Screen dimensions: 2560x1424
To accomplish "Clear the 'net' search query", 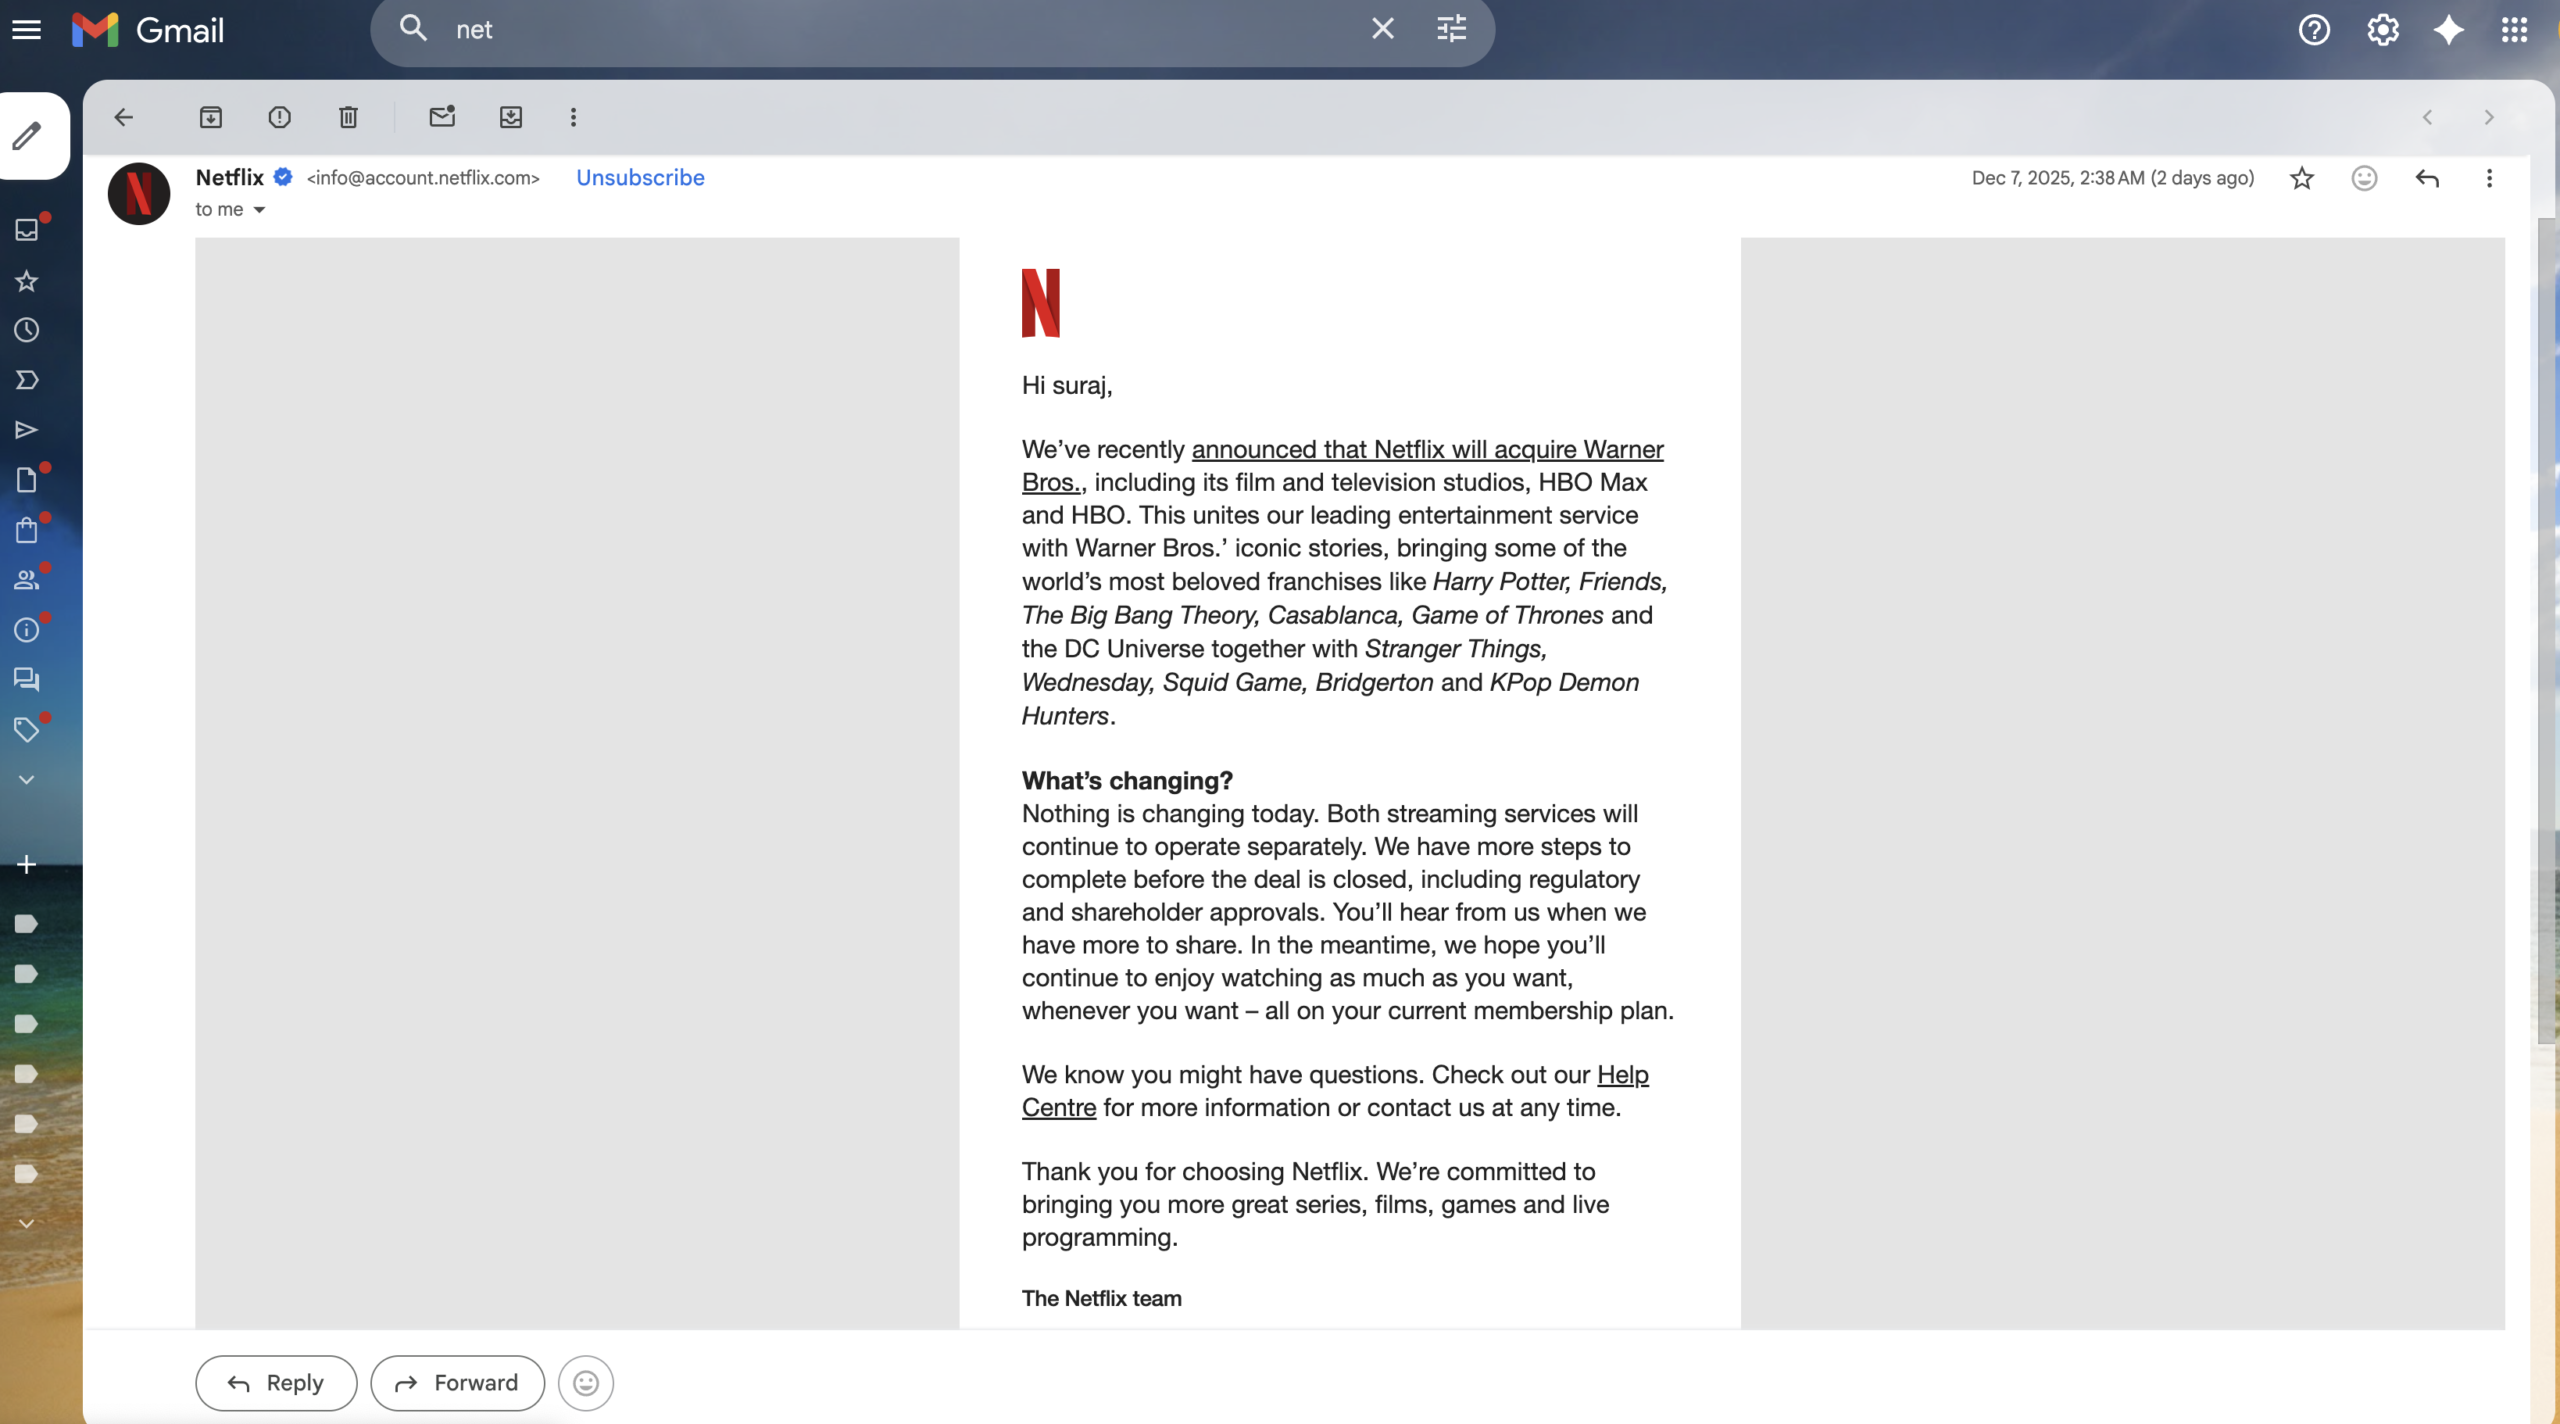I will [1383, 29].
